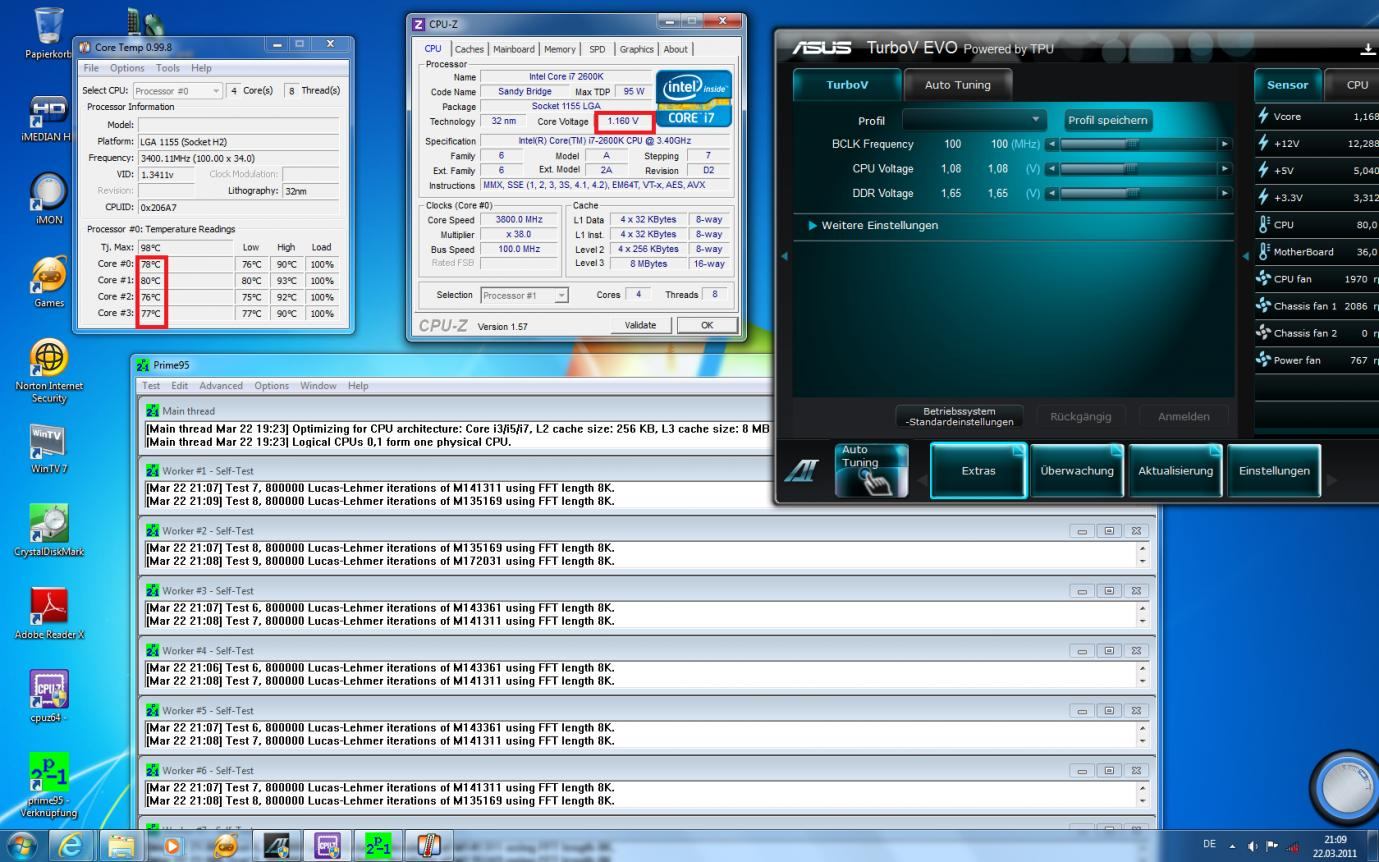Screen dimensions: 1379x862
Task: Open the Profil dropdown in TurboV
Action: pos(976,120)
